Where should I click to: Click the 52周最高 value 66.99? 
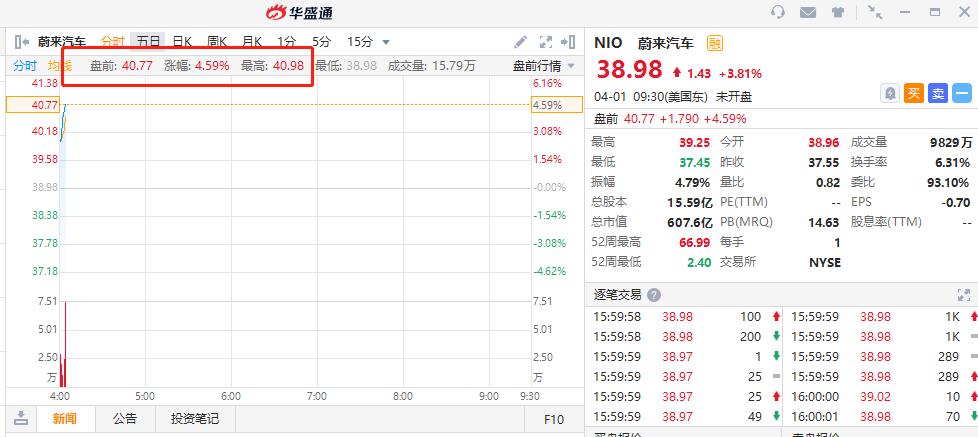click(x=695, y=242)
